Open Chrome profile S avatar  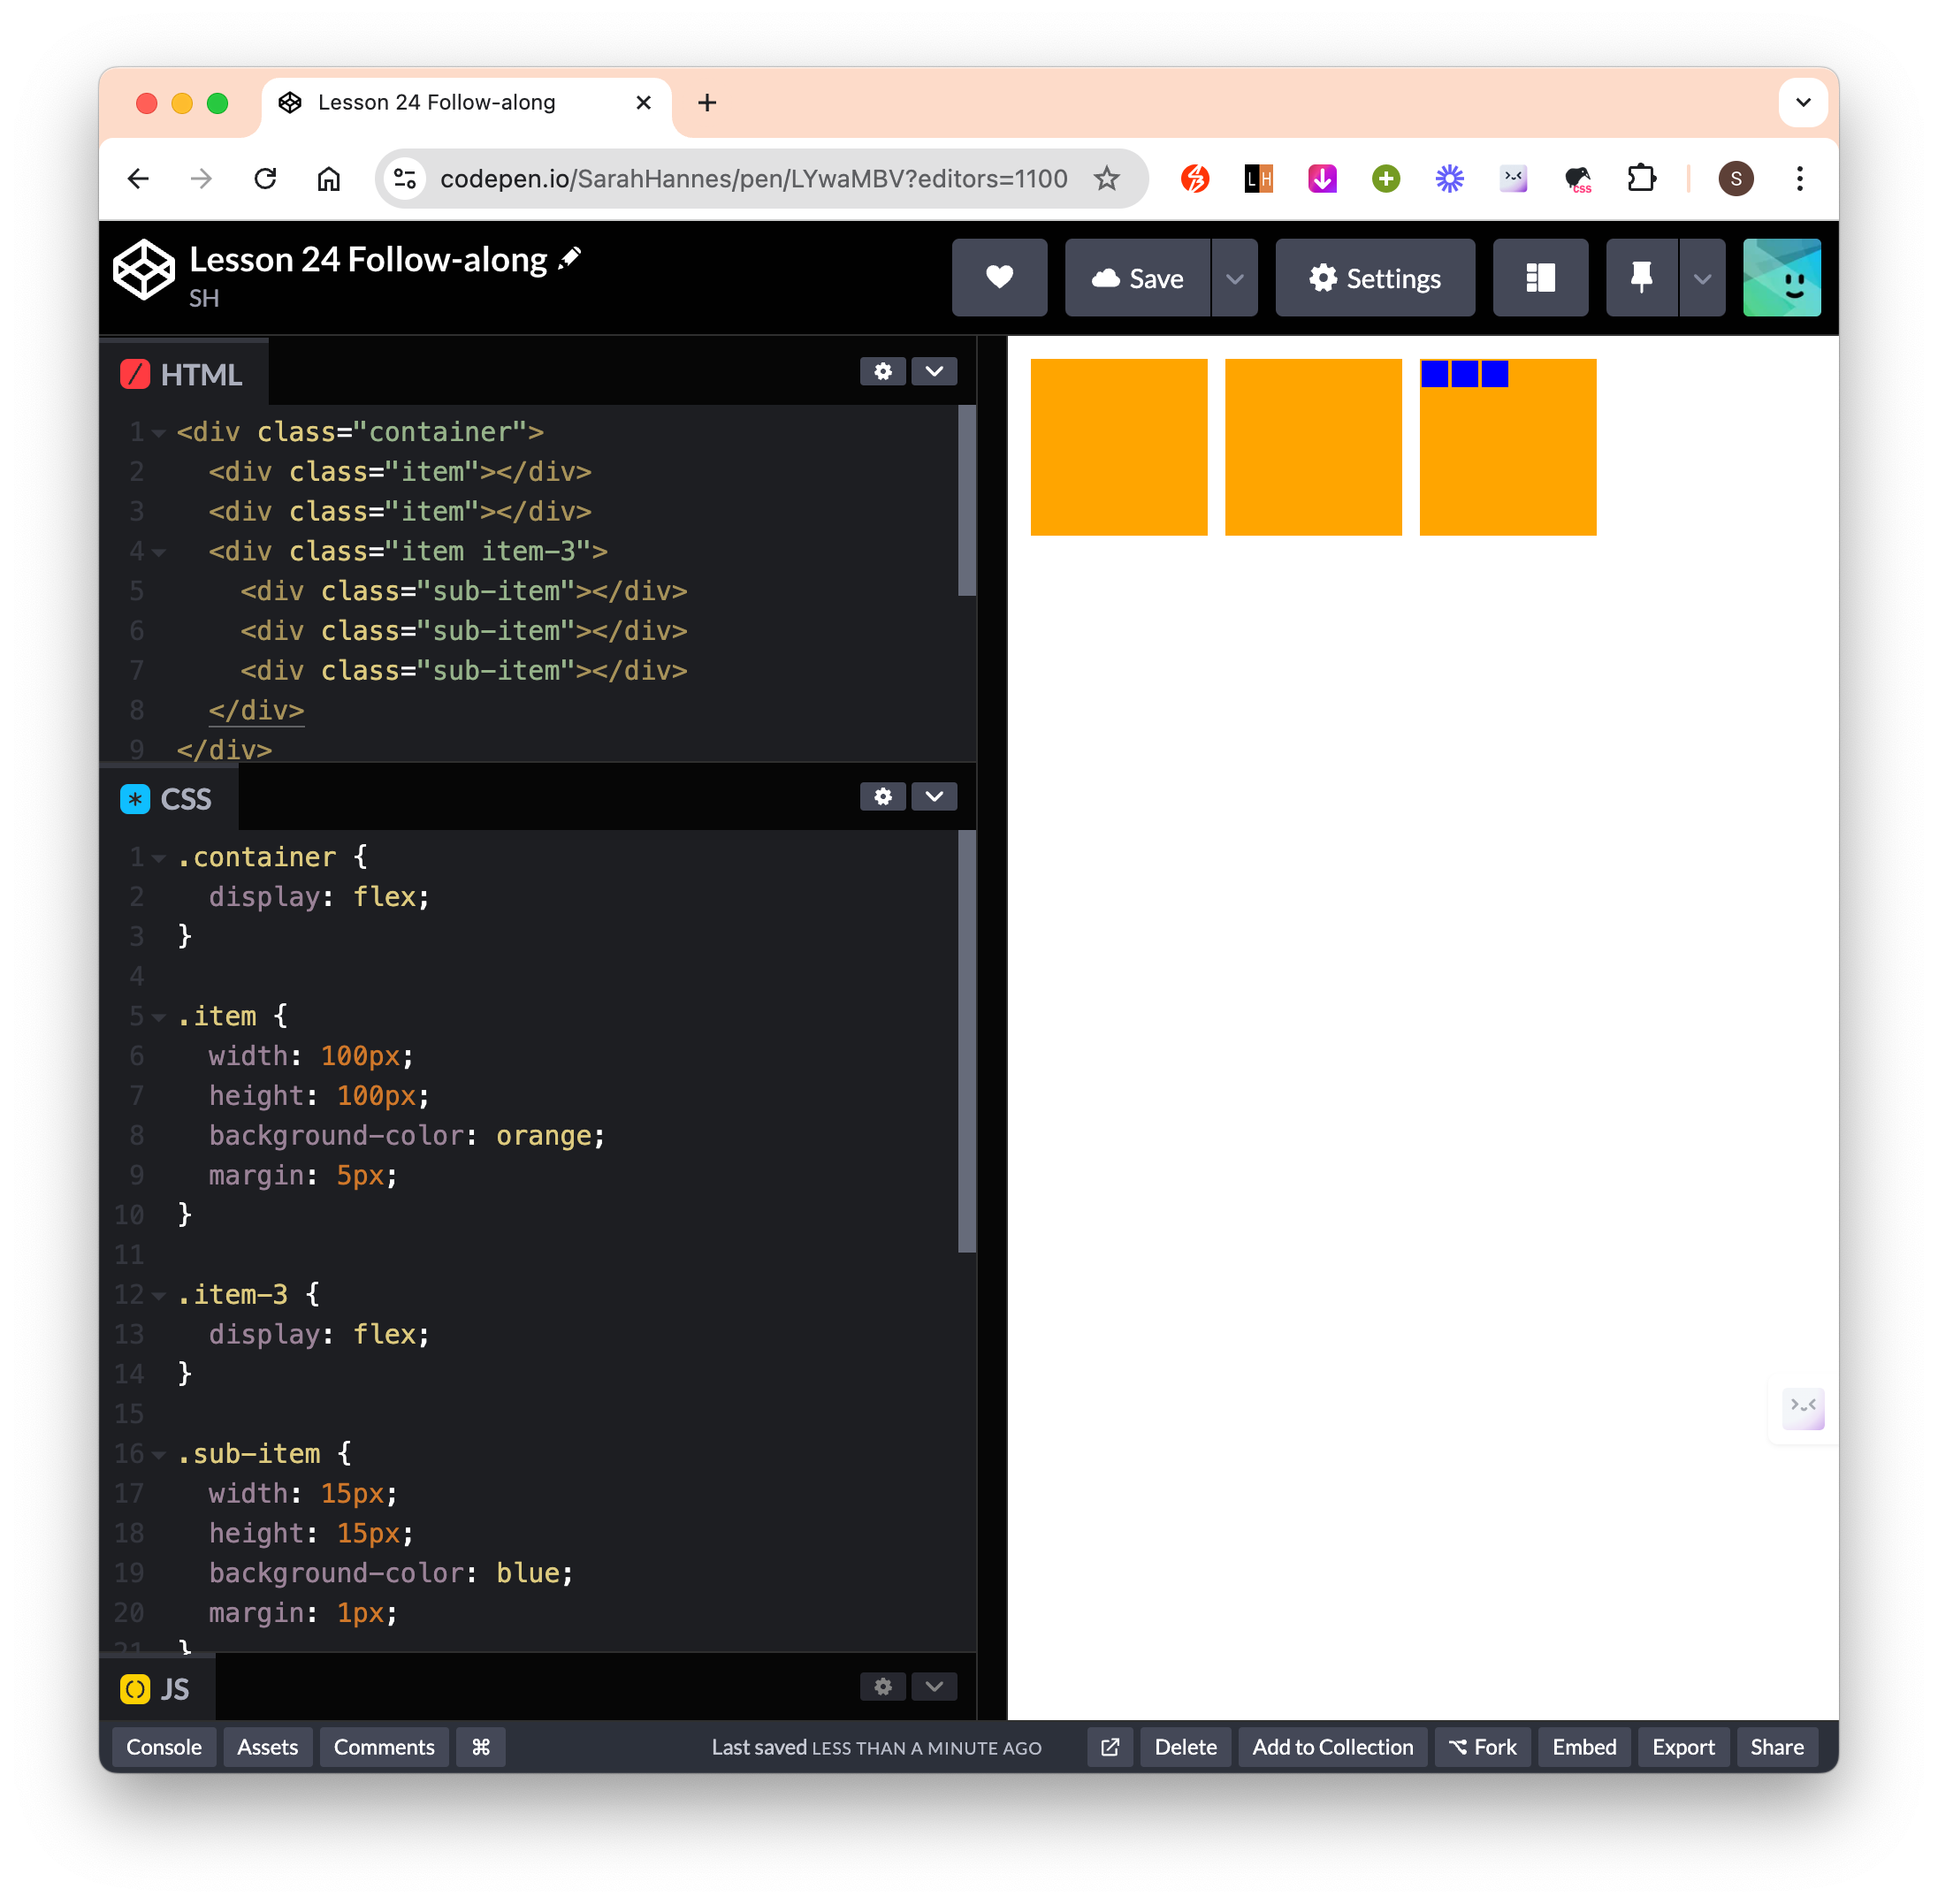coord(1736,179)
